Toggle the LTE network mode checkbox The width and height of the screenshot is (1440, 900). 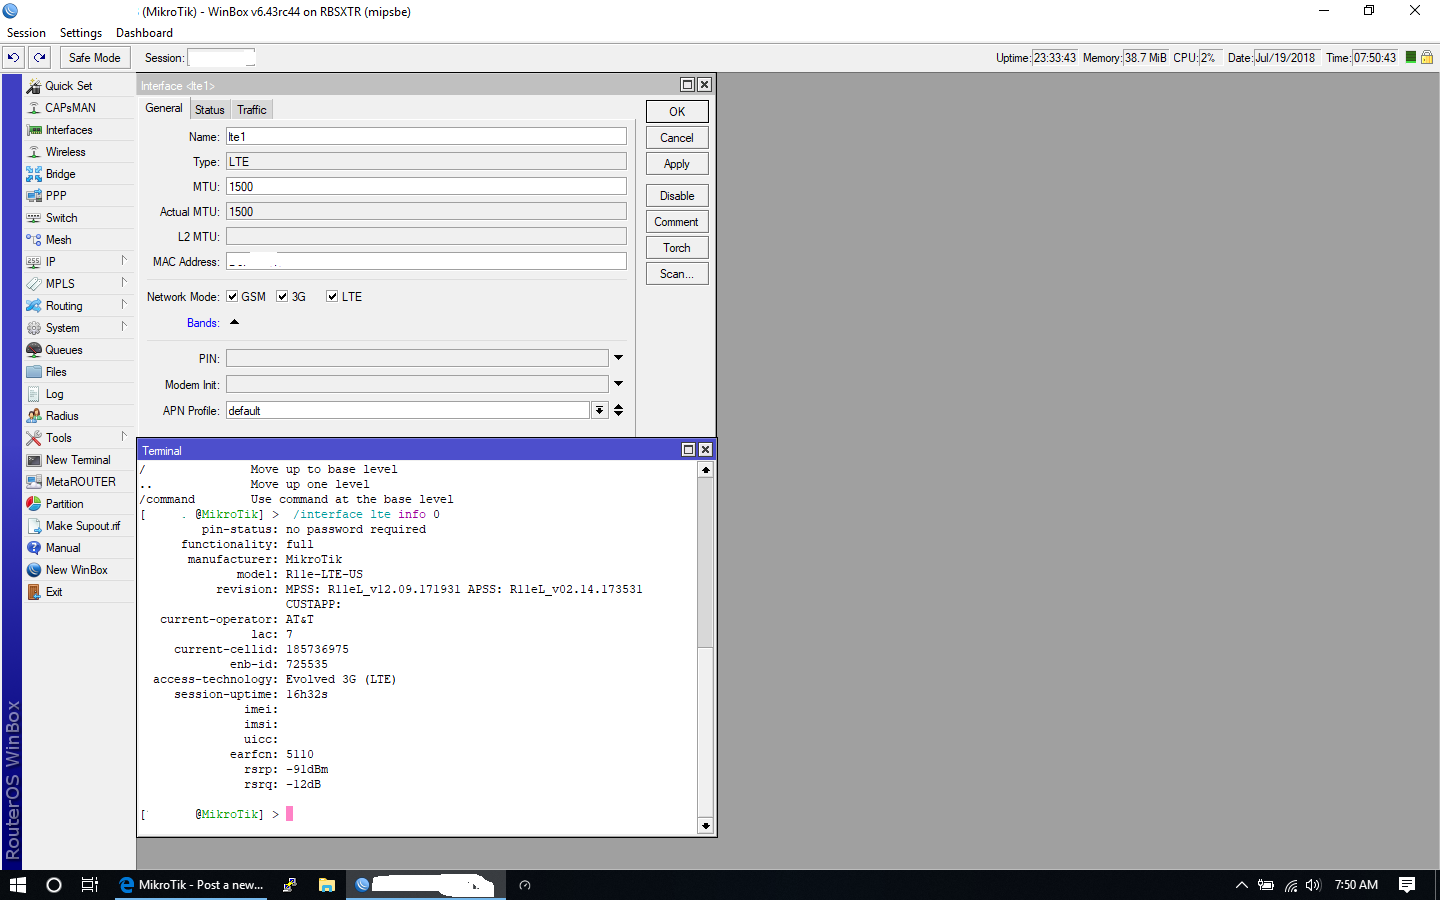click(x=332, y=297)
